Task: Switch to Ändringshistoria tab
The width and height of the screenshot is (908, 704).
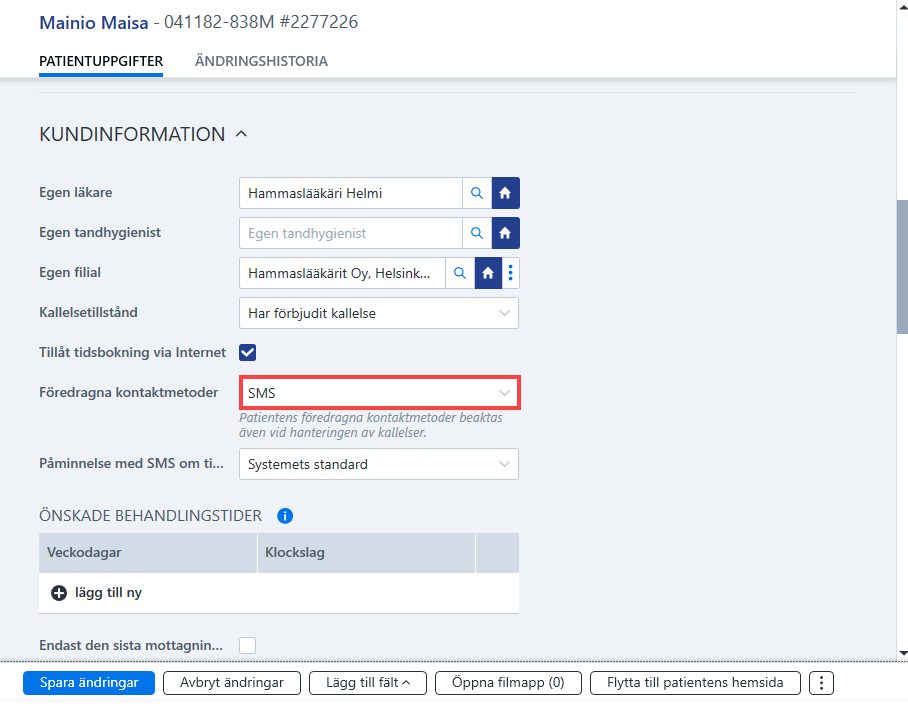Action: point(261,61)
